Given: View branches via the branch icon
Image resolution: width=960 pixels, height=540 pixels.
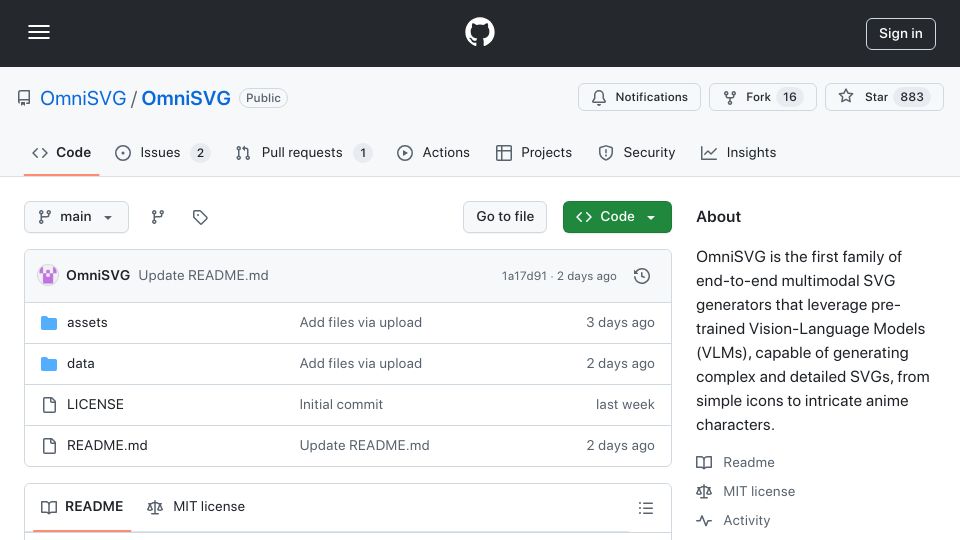Looking at the screenshot, I should pyautogui.click(x=158, y=217).
